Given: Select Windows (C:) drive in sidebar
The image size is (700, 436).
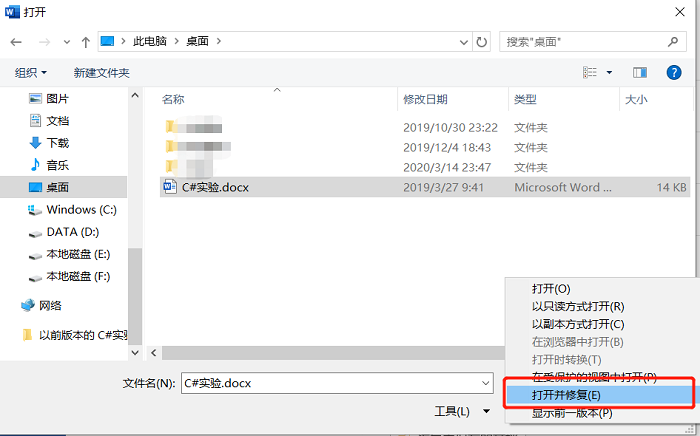Looking at the screenshot, I should pos(81,209).
